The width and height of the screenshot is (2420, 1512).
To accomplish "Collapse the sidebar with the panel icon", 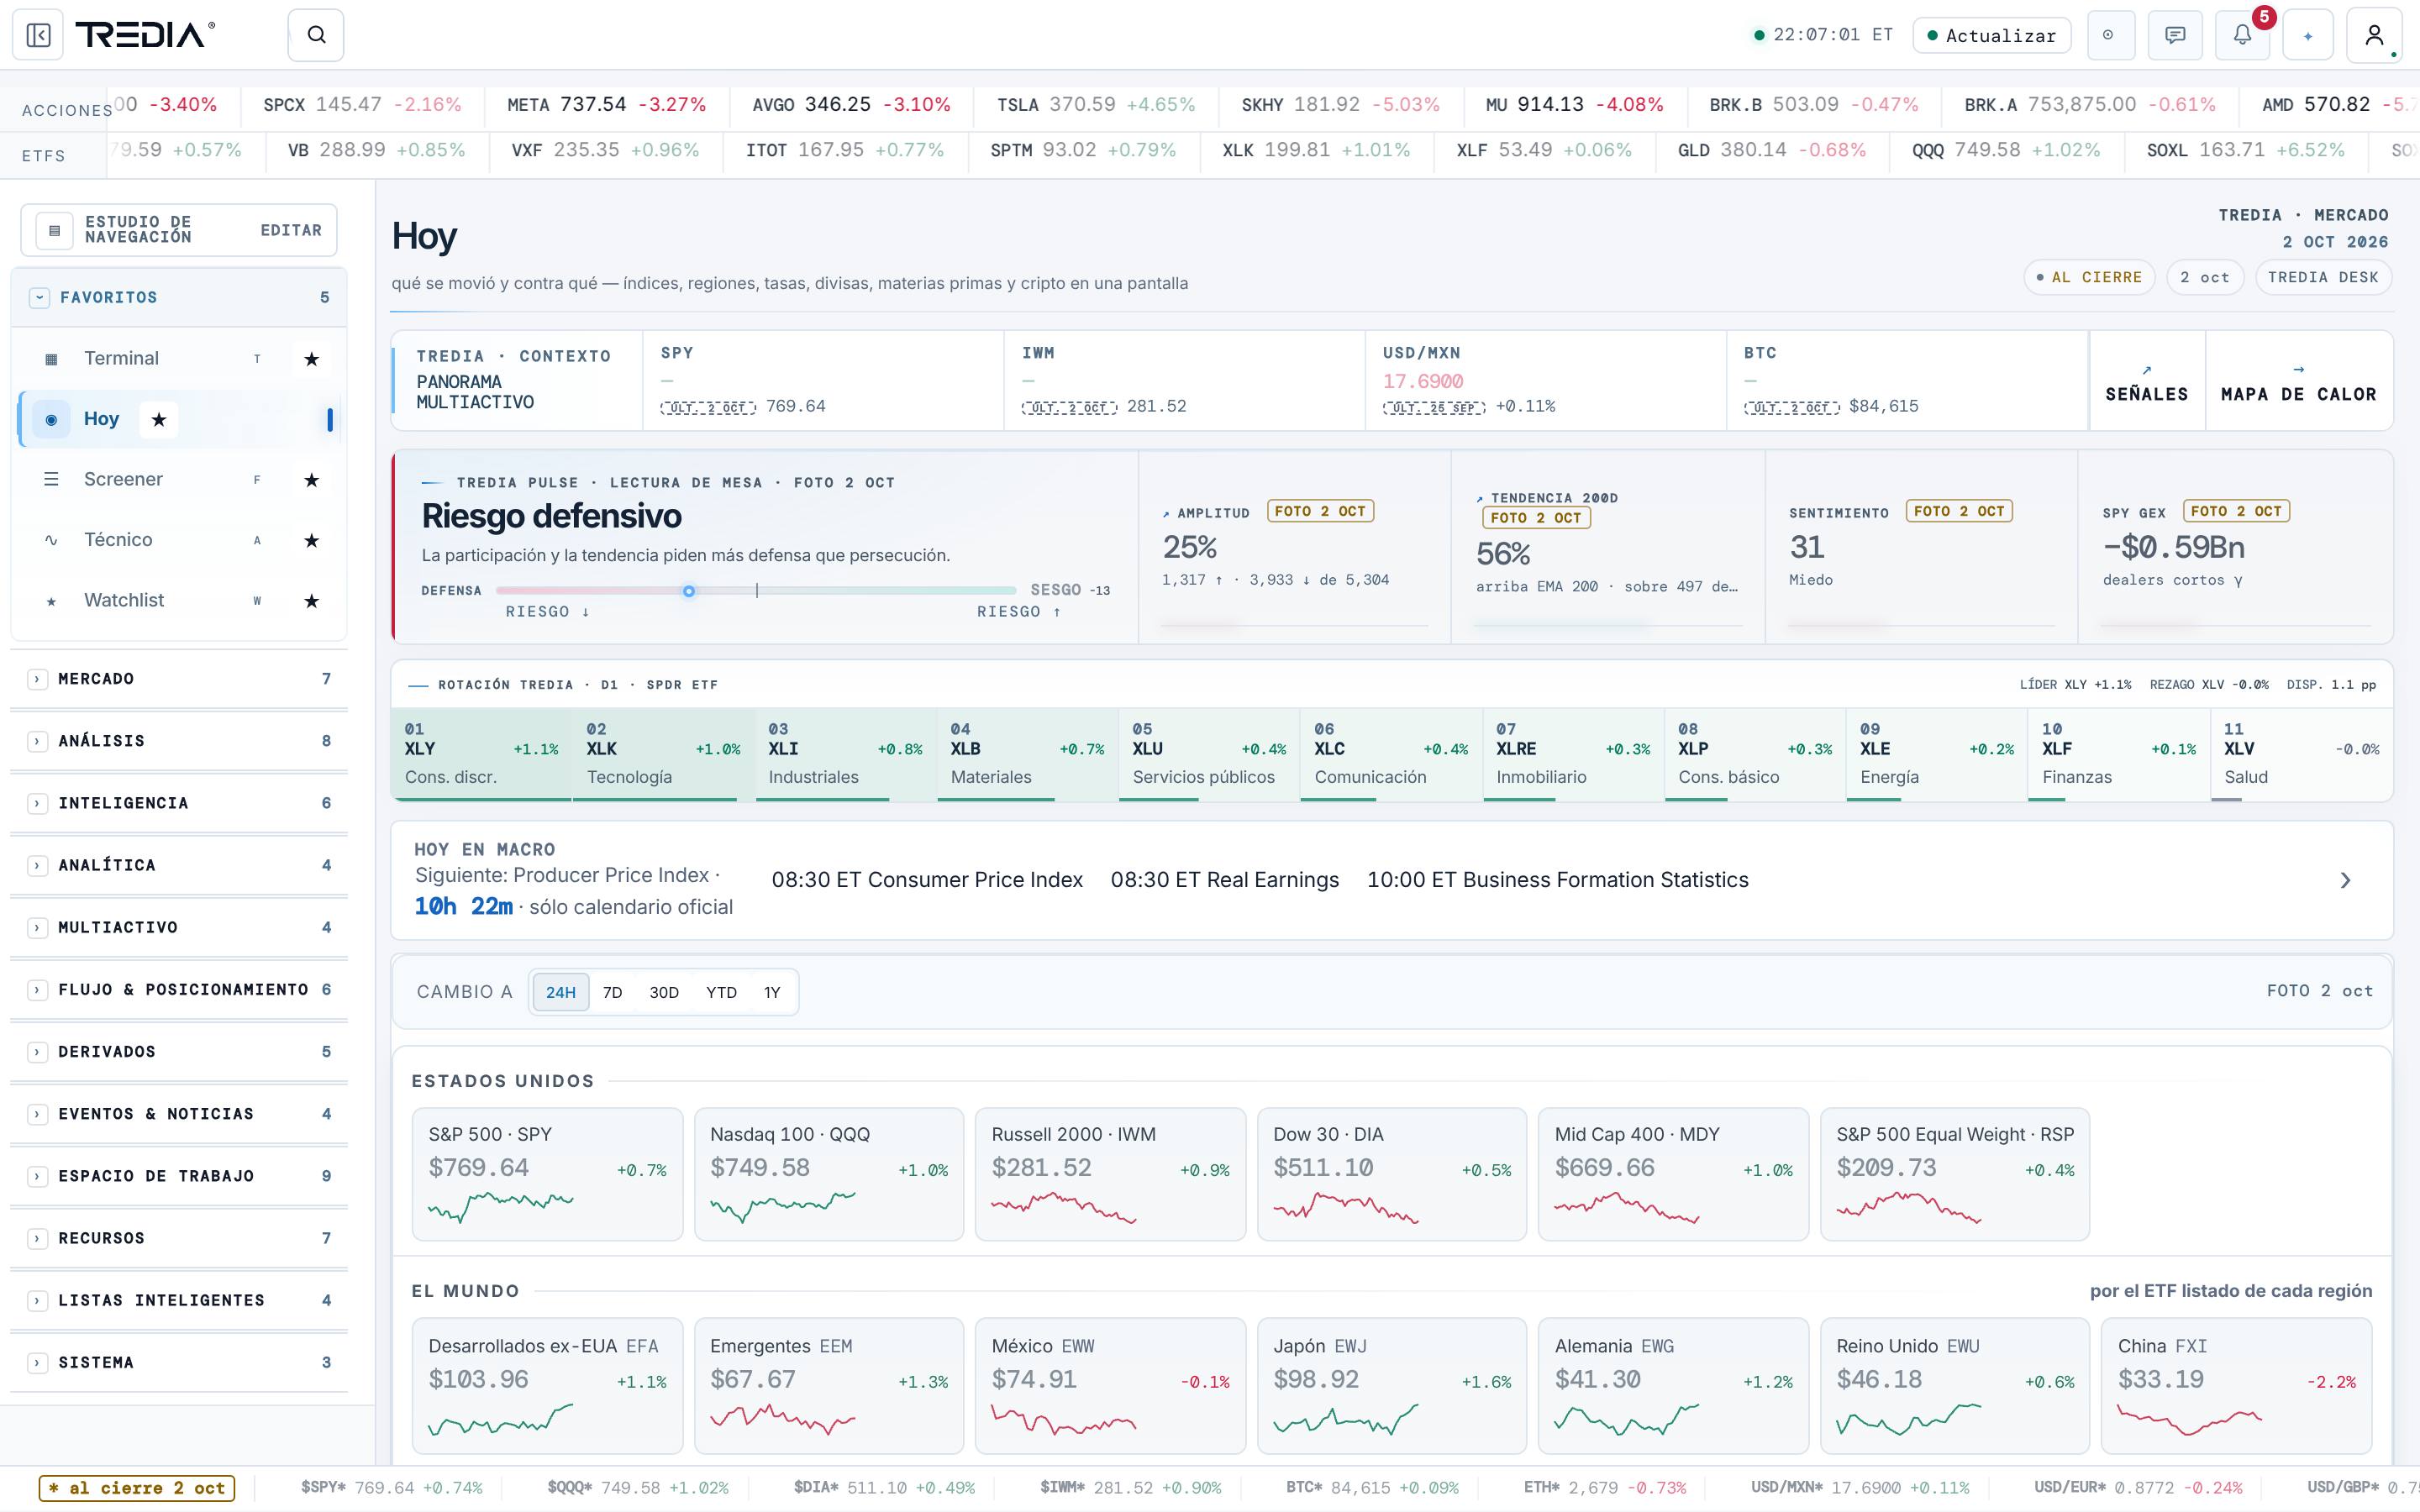I will coord(38,35).
